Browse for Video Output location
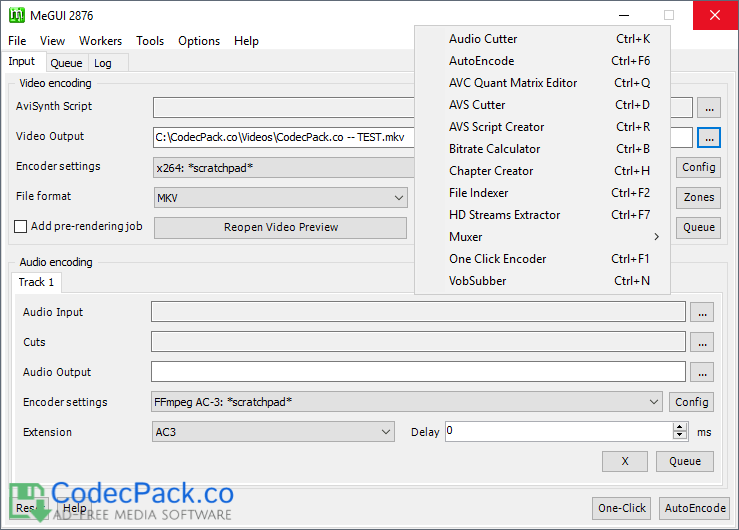739x530 pixels. 709,138
